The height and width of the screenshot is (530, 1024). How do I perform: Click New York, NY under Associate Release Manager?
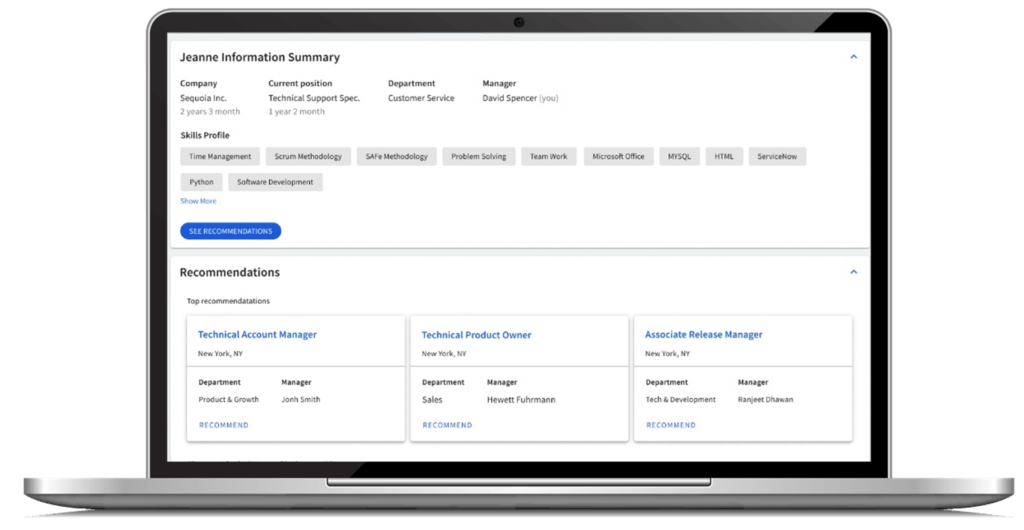(667, 354)
